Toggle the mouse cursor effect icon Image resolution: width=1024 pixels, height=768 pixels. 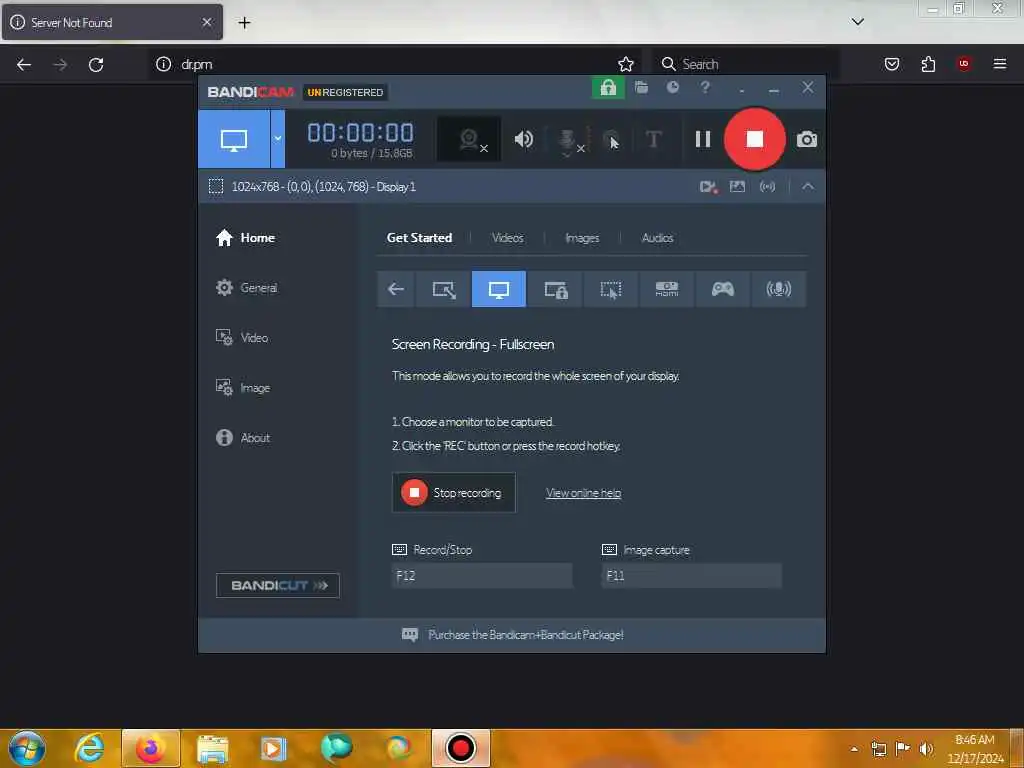point(611,140)
